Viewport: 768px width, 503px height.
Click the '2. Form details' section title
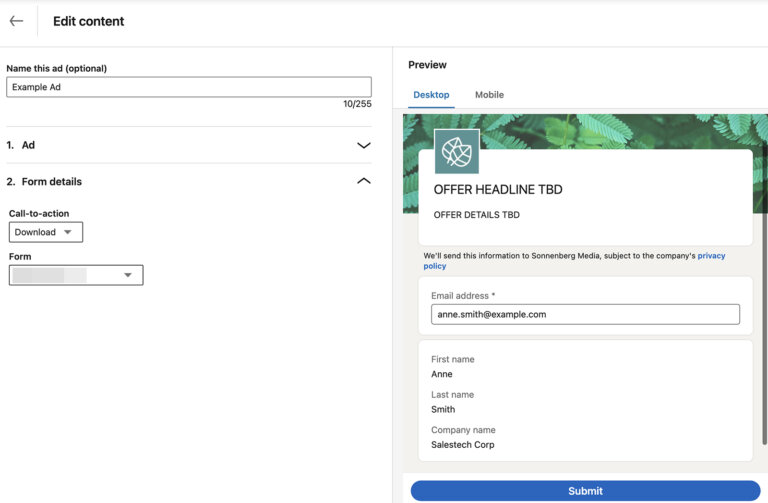pos(44,182)
